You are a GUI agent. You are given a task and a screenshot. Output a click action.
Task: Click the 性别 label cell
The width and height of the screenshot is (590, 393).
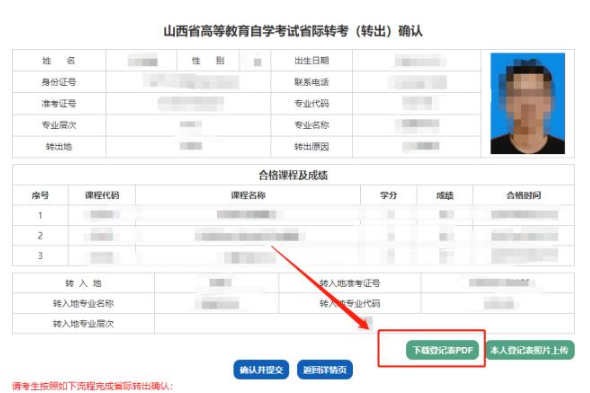pyautogui.click(x=208, y=60)
